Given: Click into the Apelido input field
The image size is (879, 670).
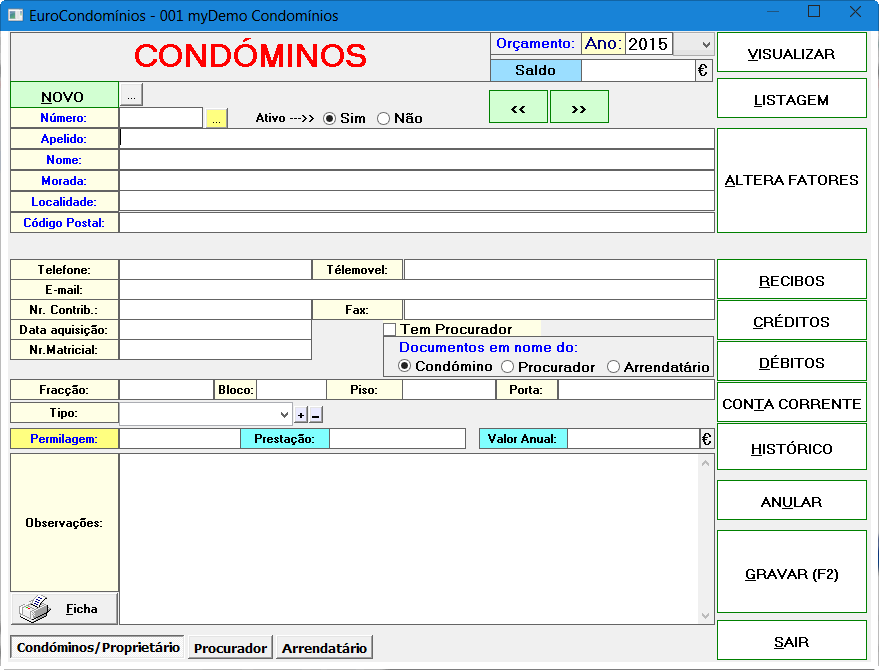Looking at the screenshot, I should pos(416,139).
